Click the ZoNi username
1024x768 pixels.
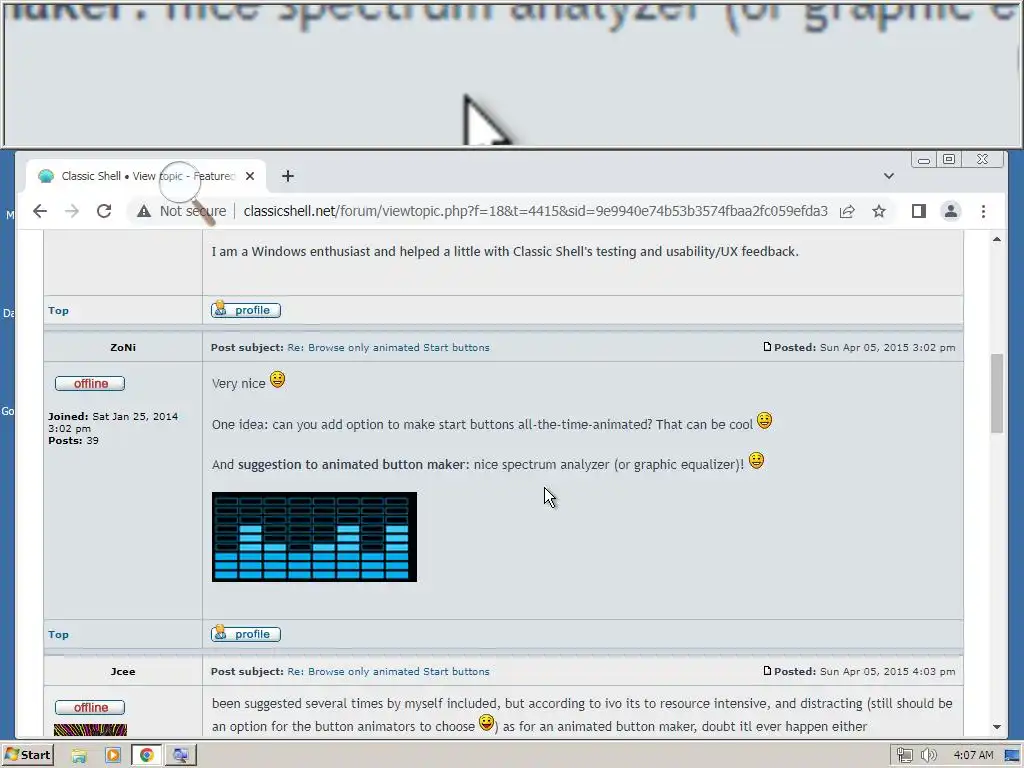pos(123,347)
